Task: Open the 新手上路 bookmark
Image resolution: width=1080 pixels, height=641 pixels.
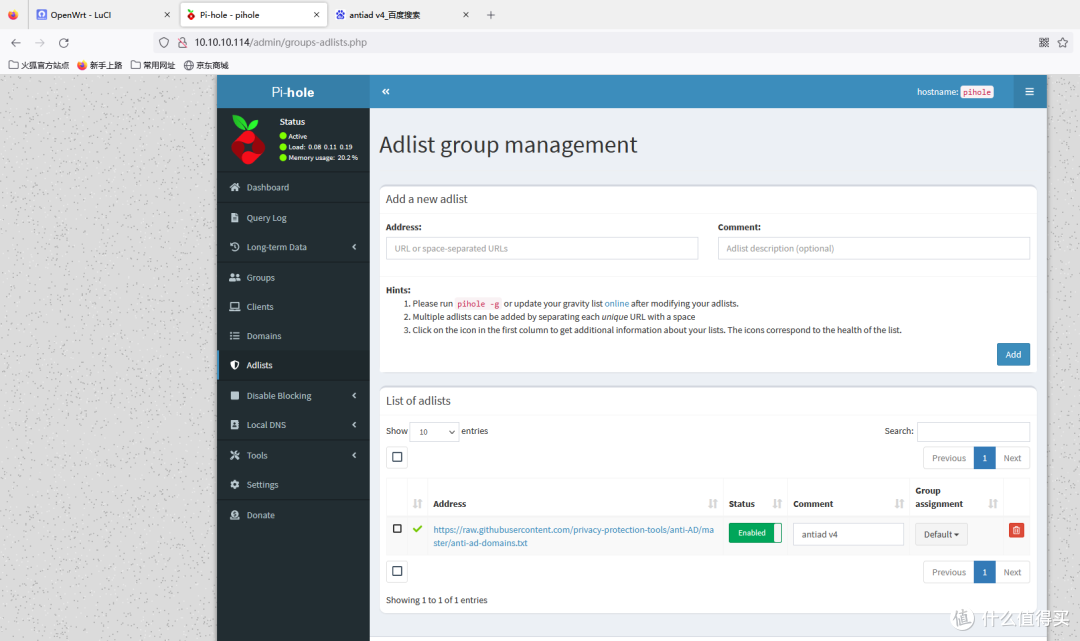Action: 100,65
